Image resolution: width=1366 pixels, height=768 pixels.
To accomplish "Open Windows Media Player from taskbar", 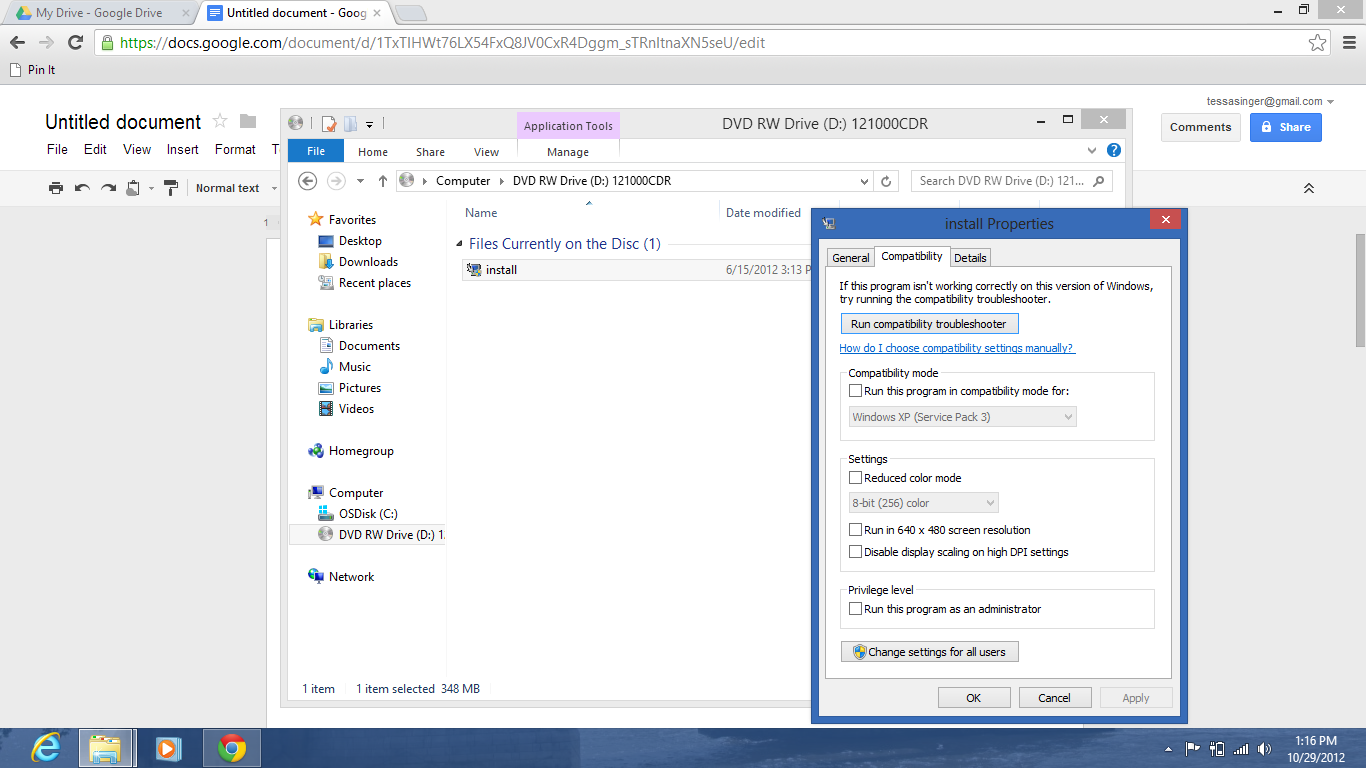I will click(x=168, y=748).
